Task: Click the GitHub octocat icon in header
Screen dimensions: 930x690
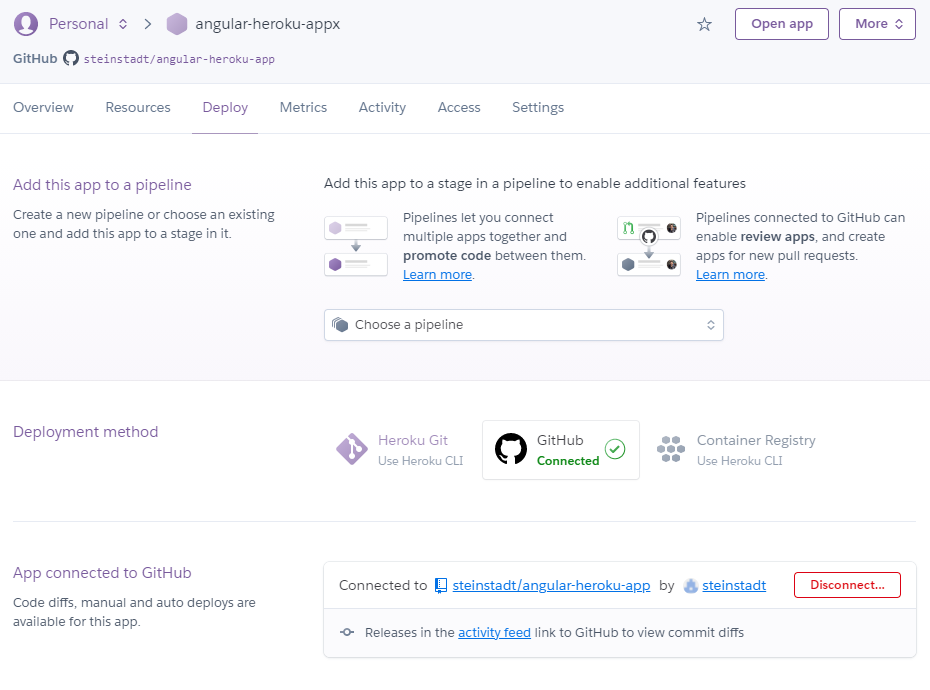Action: coord(71,58)
